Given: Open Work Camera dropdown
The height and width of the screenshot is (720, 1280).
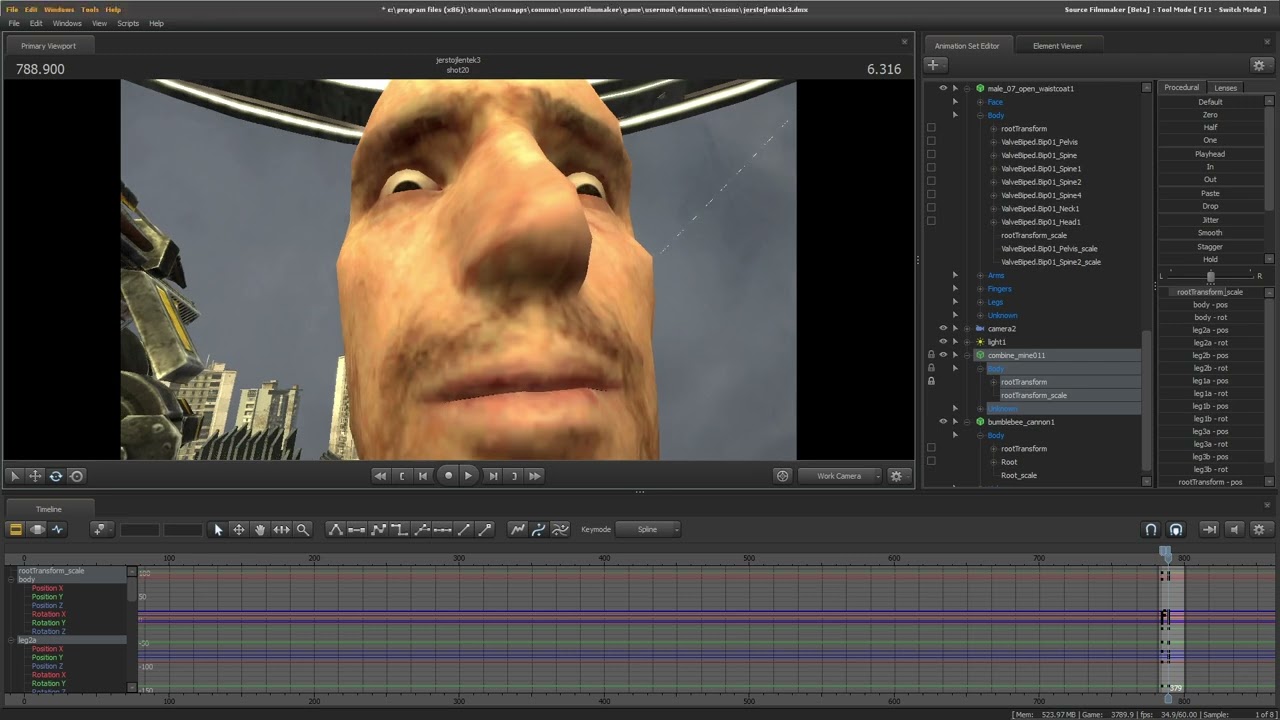Looking at the screenshot, I should click(x=840, y=476).
